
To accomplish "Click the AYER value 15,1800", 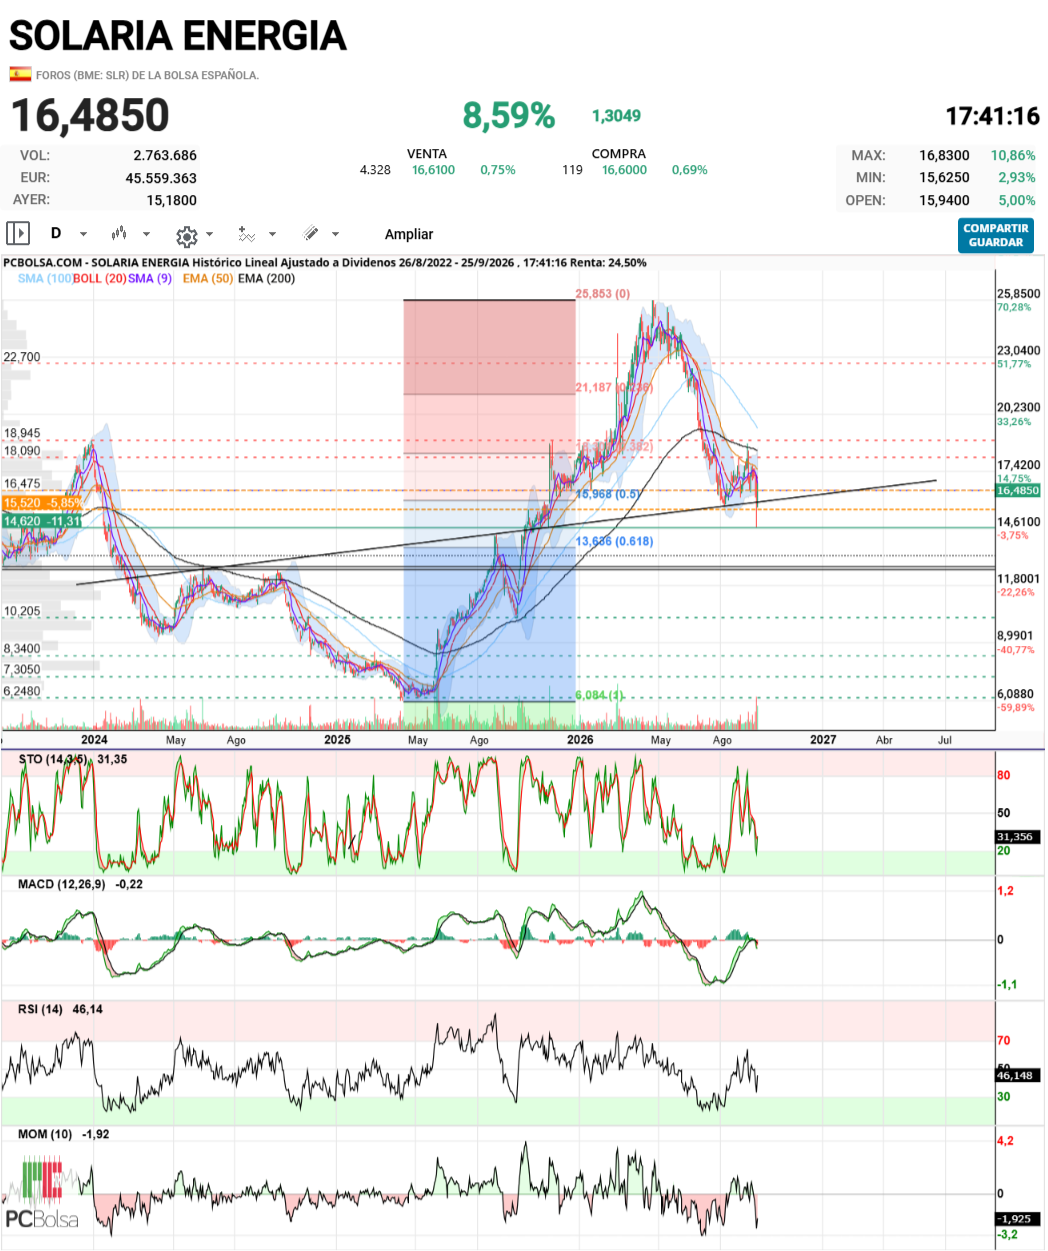I will 172,200.
